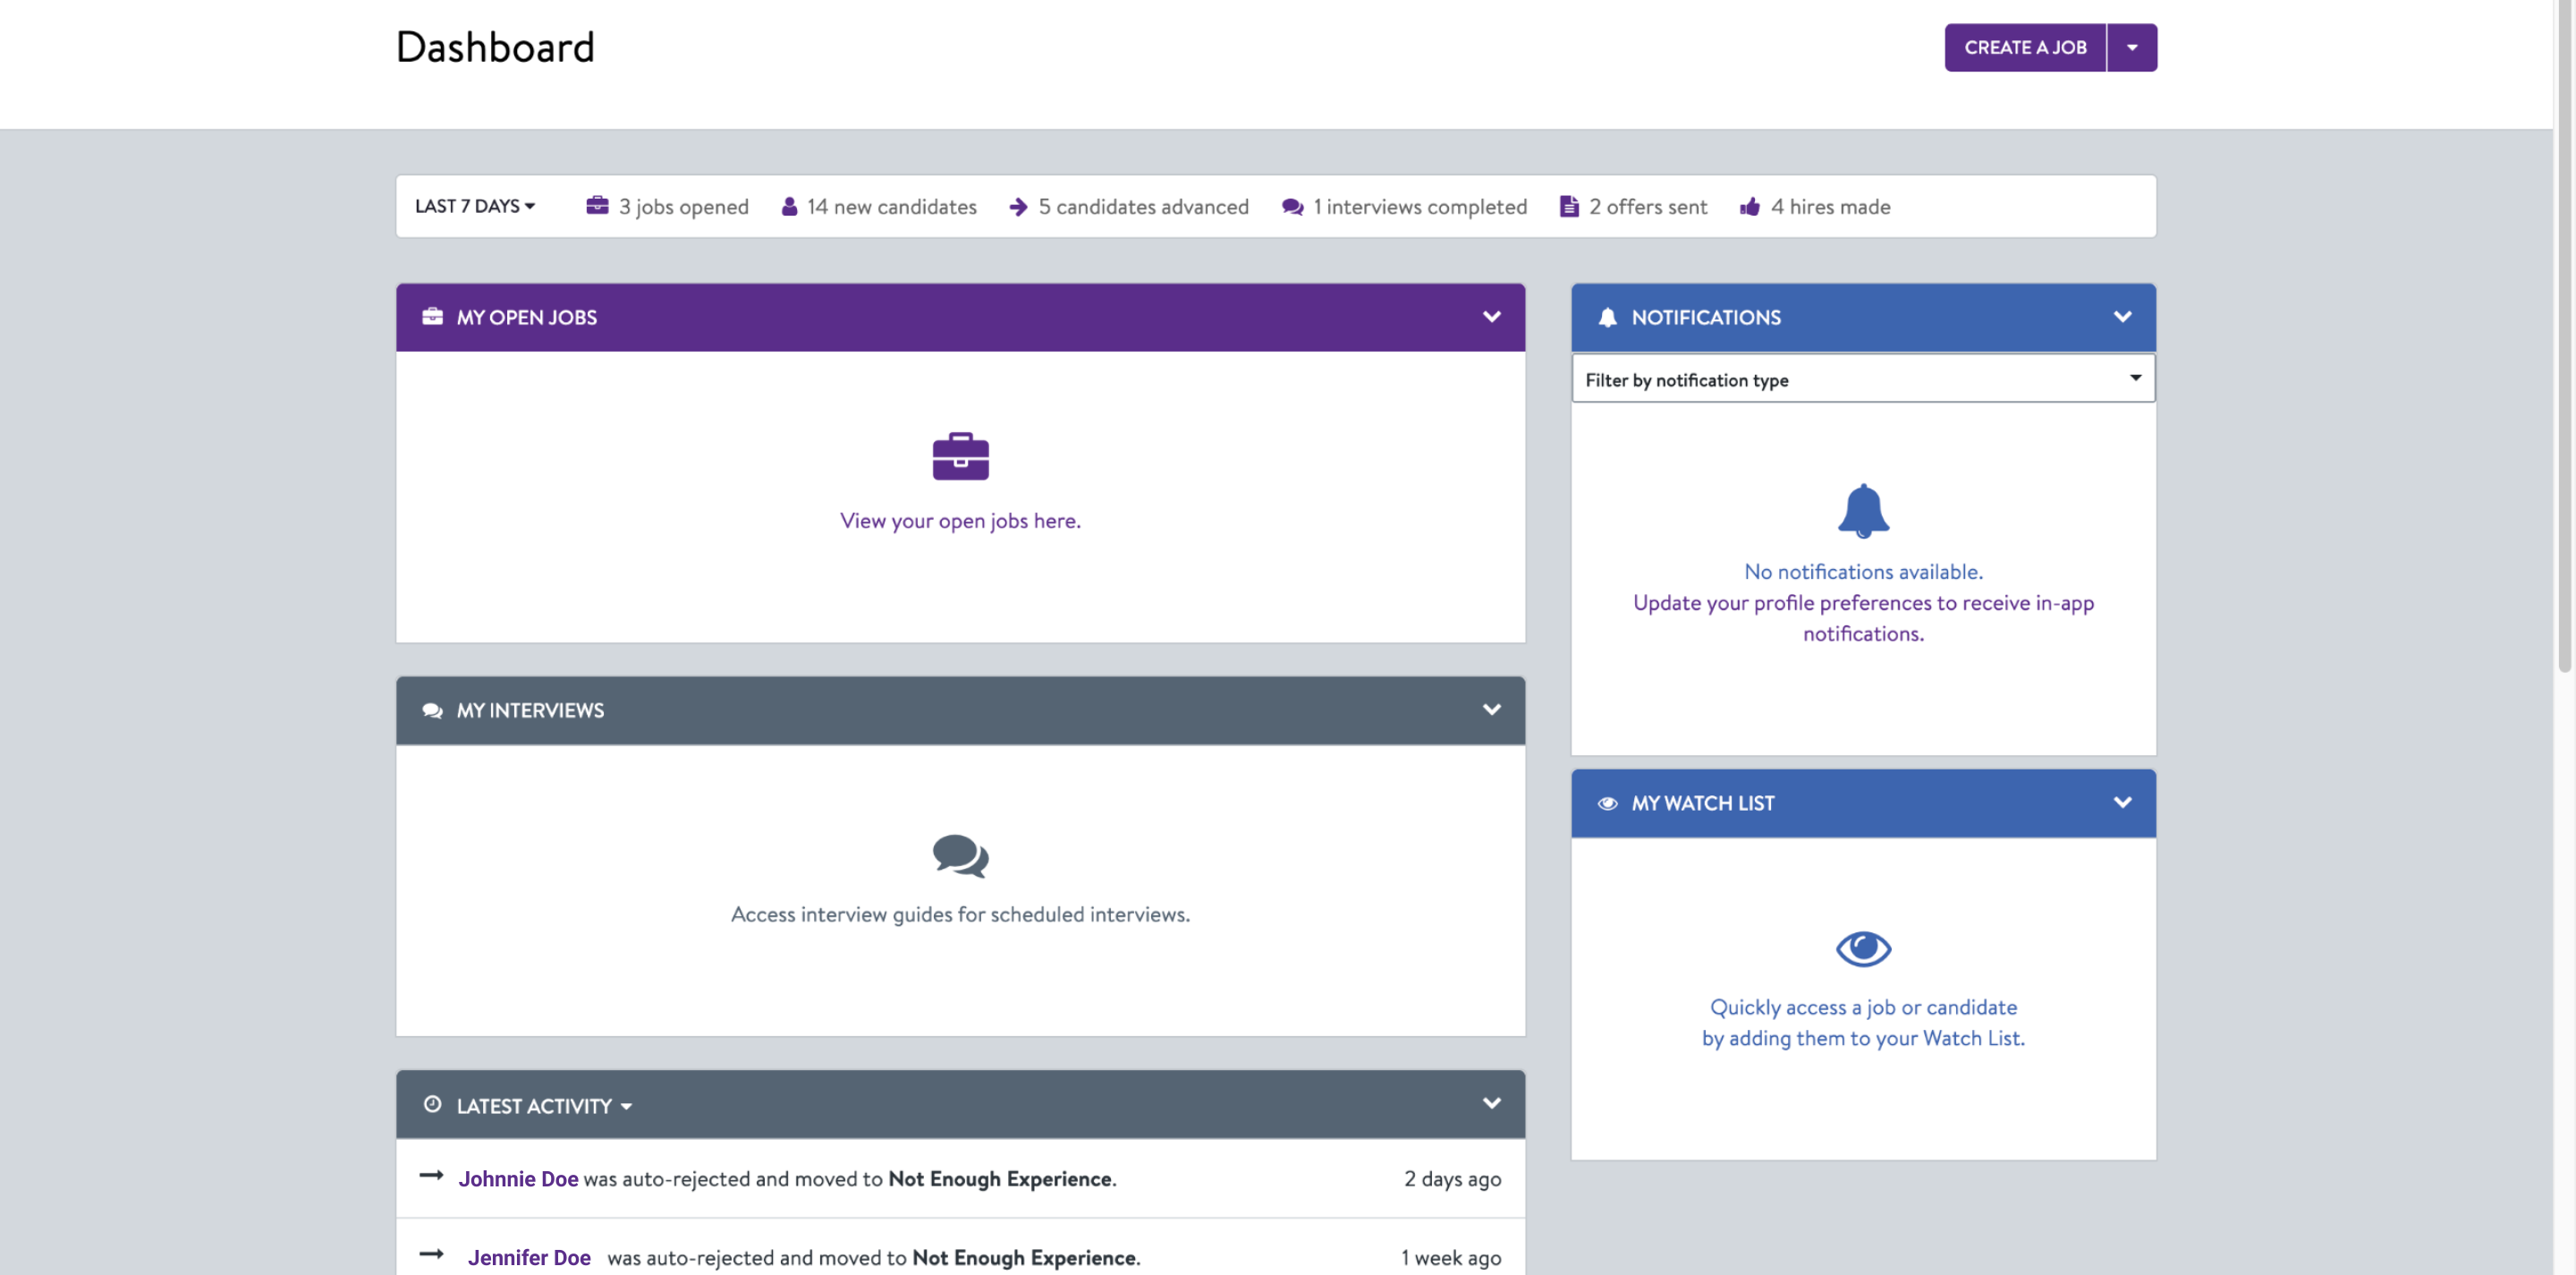Image resolution: width=2576 pixels, height=1275 pixels.
Task: Collapse the My Open Jobs panel
Action: [1491, 317]
